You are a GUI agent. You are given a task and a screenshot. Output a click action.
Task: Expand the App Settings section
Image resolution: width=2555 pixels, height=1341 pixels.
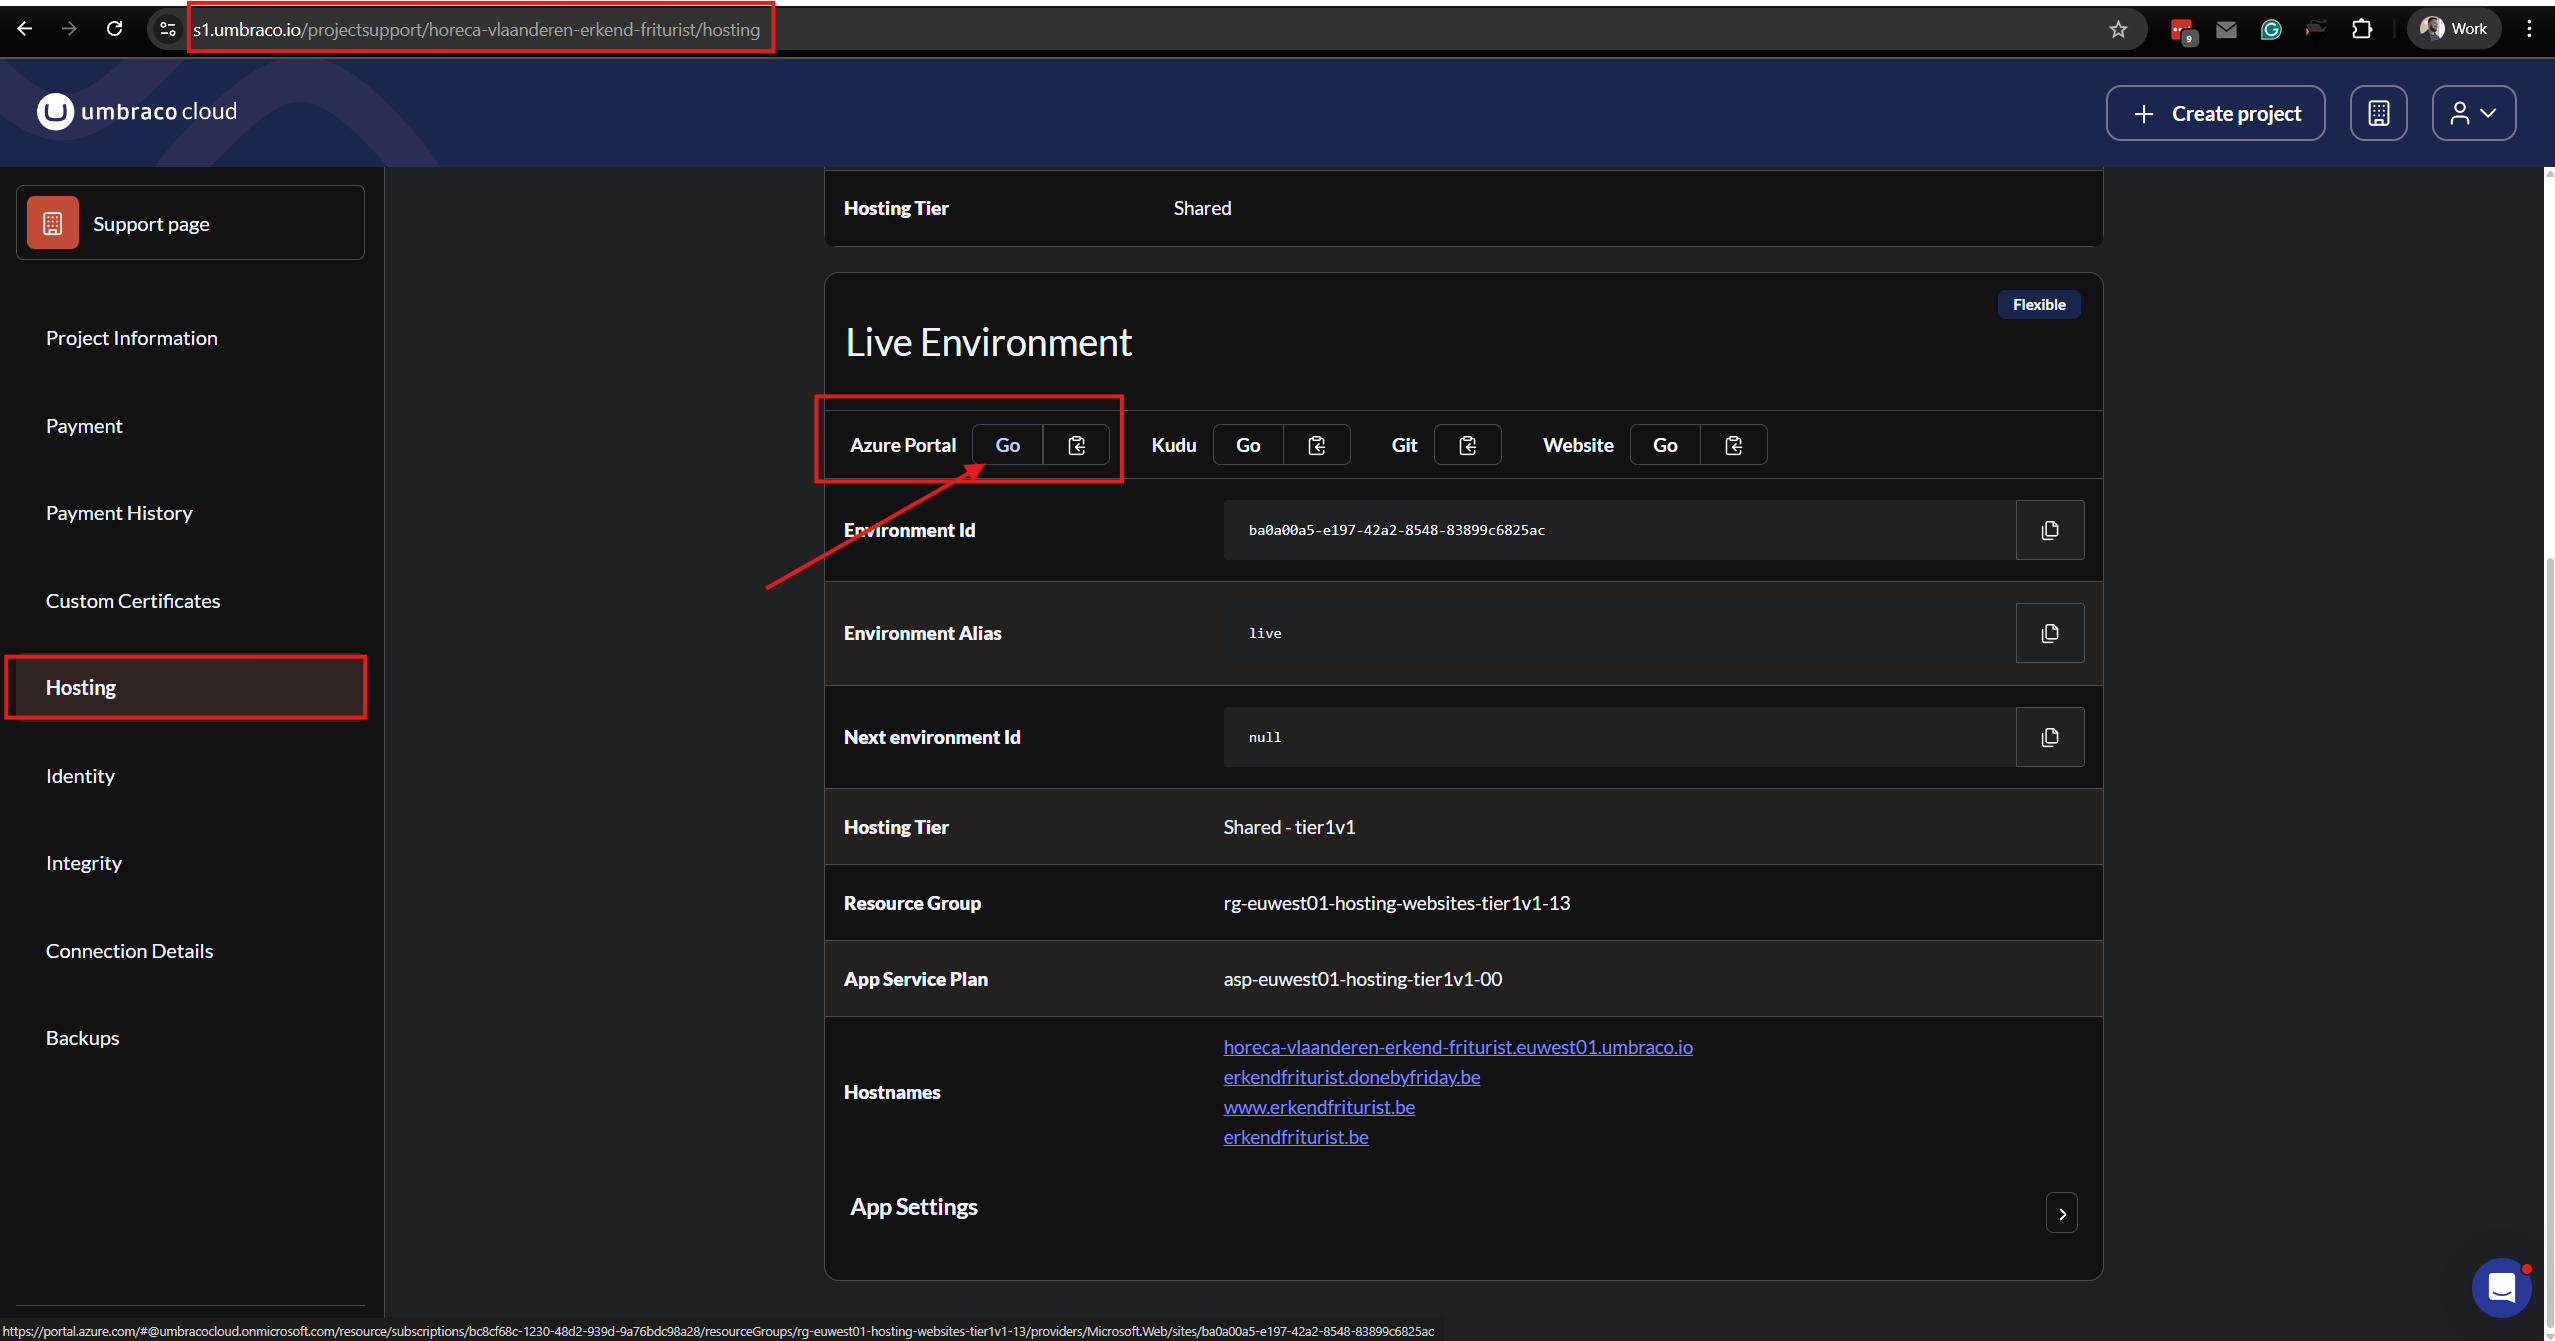[x=2061, y=1213]
